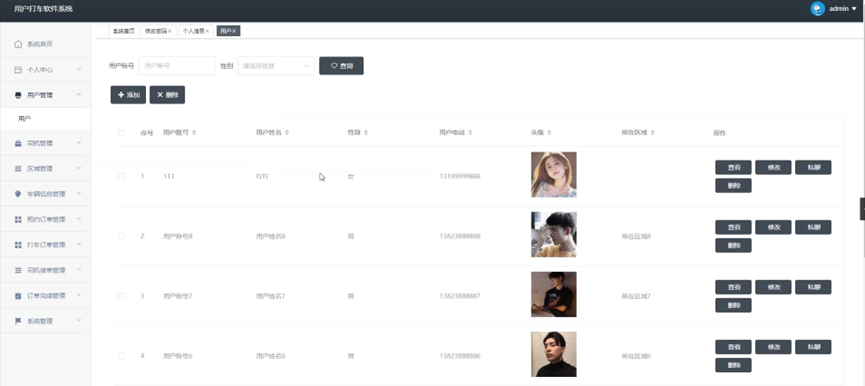Expand the 打车订单管理 menu chevron
This screenshot has width=865, height=386.
79,244
